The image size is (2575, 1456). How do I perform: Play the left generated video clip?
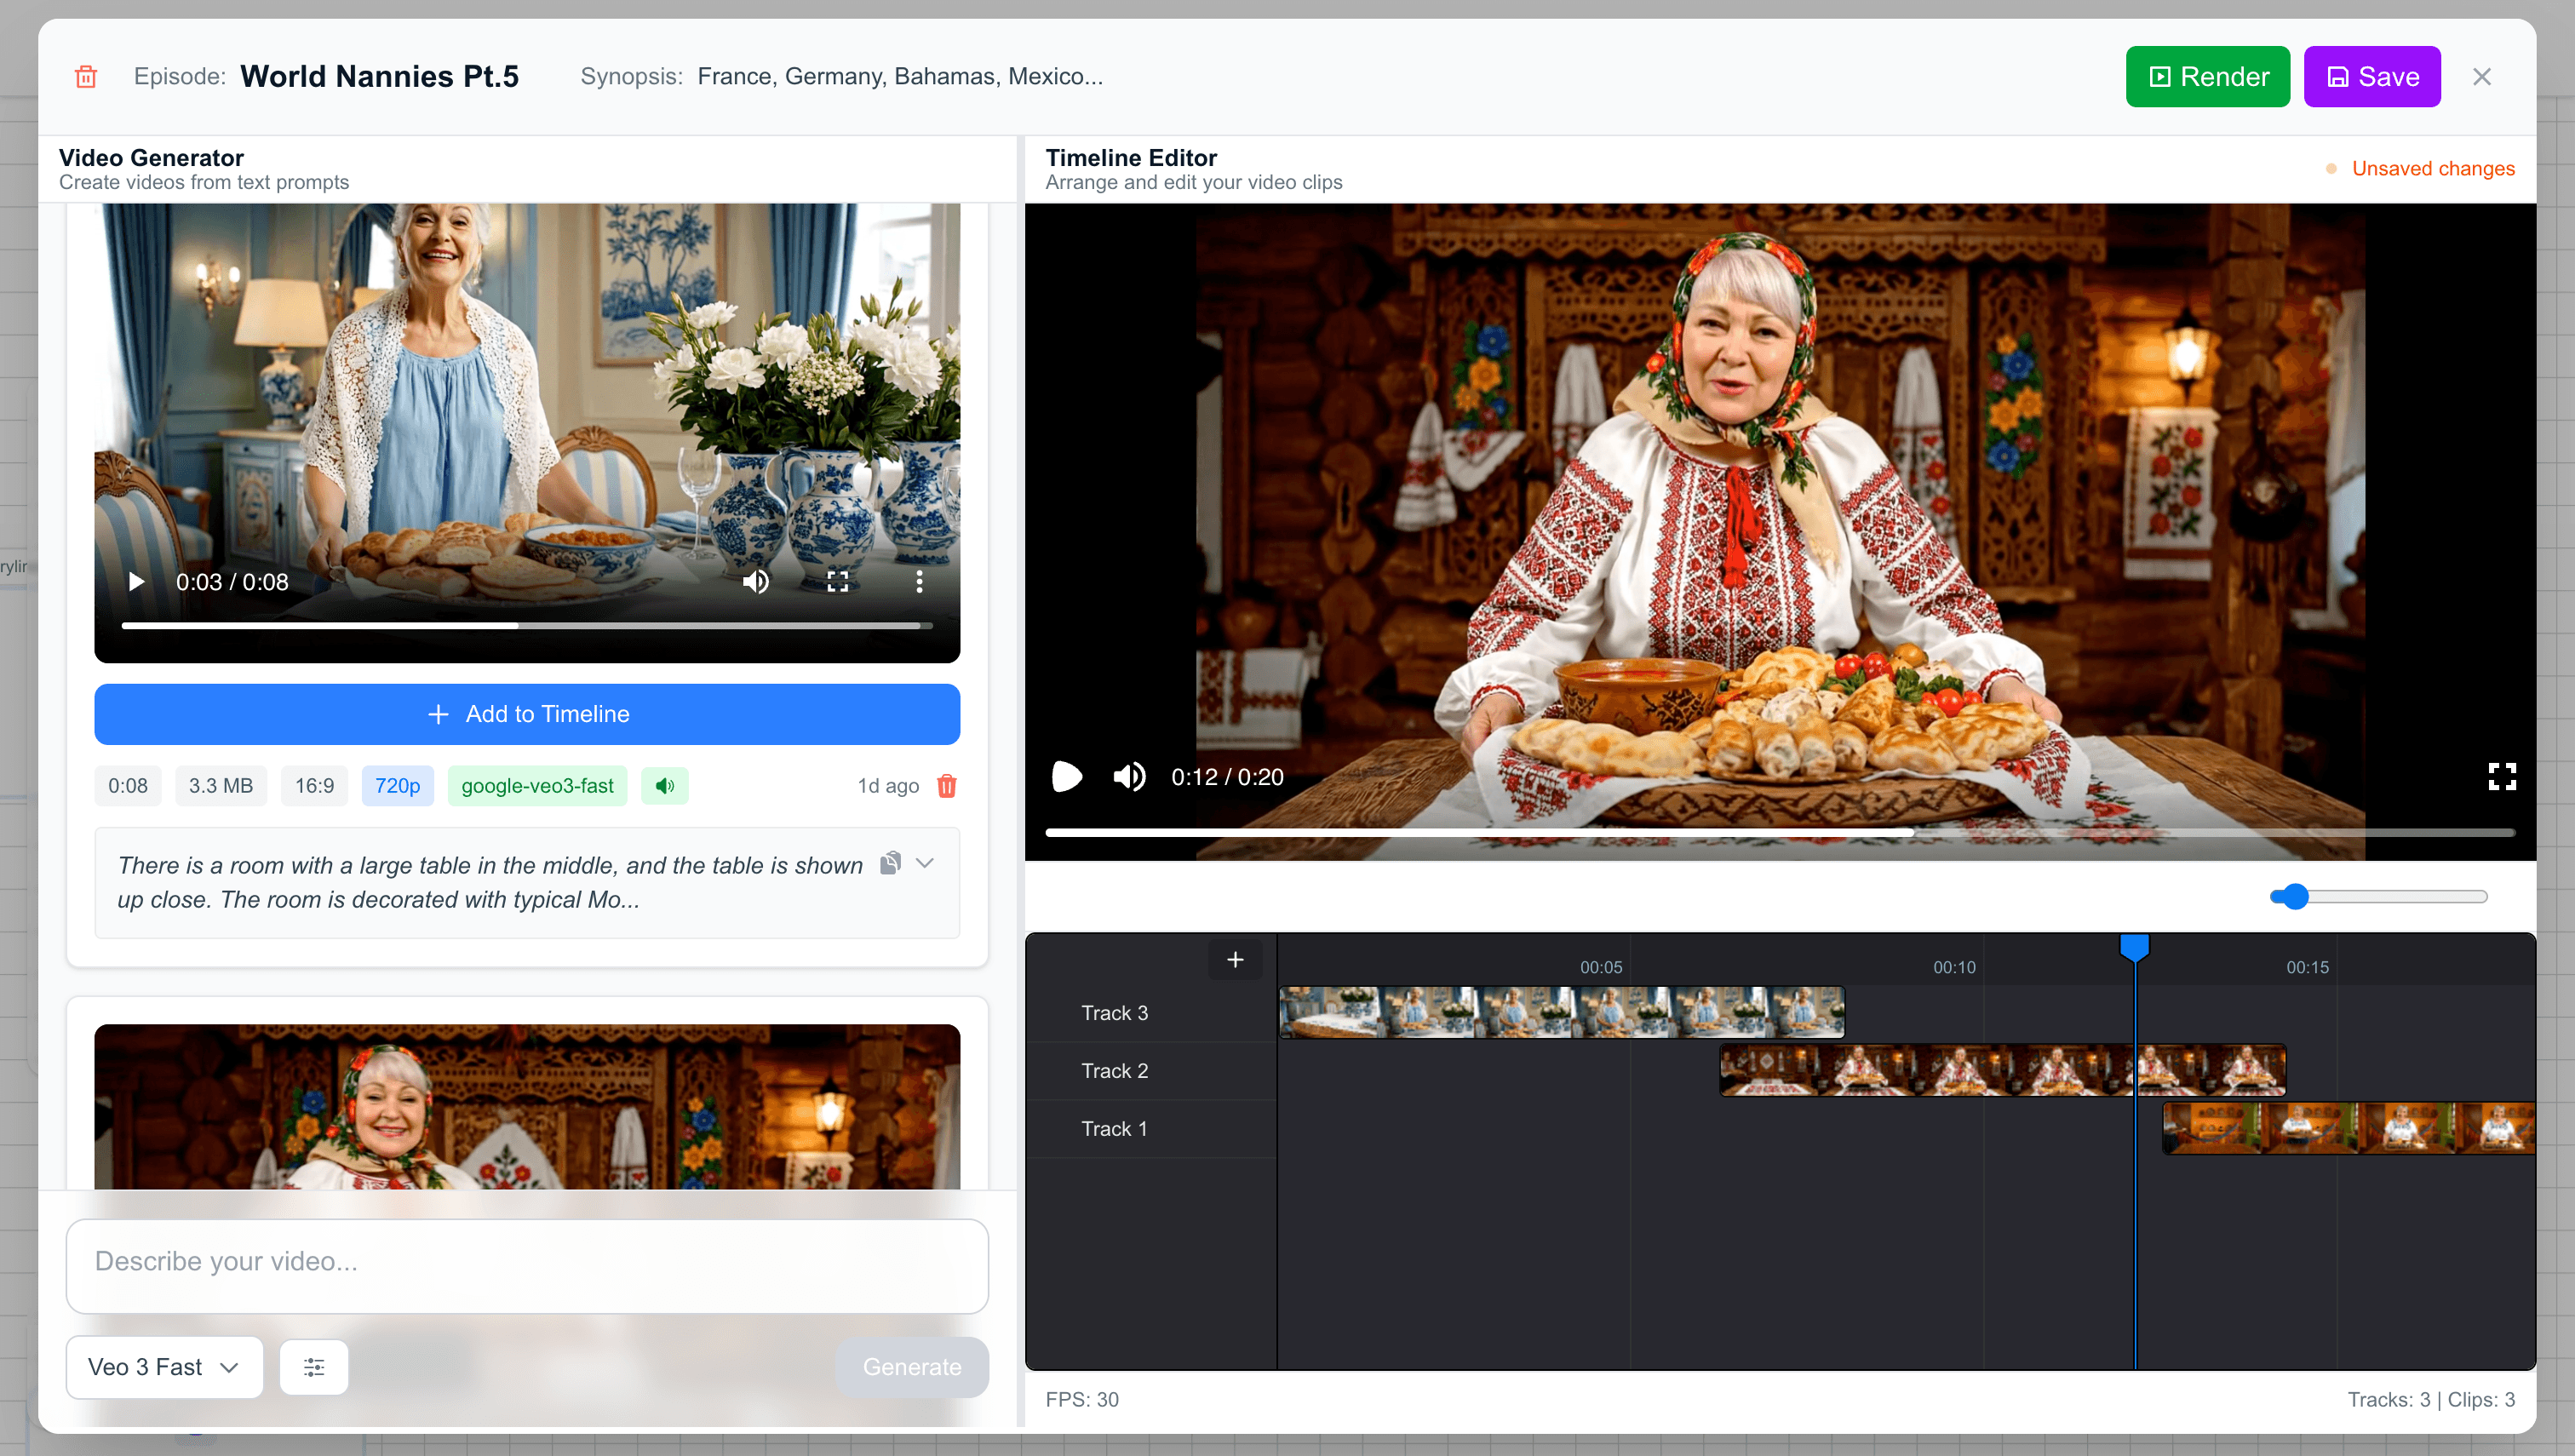tap(137, 582)
